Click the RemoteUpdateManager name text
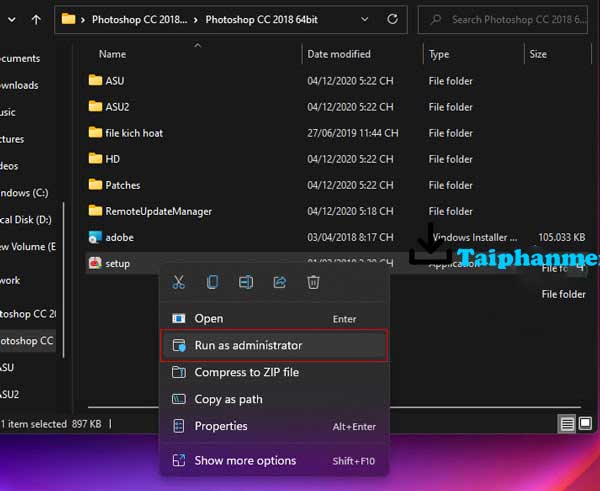 158,211
